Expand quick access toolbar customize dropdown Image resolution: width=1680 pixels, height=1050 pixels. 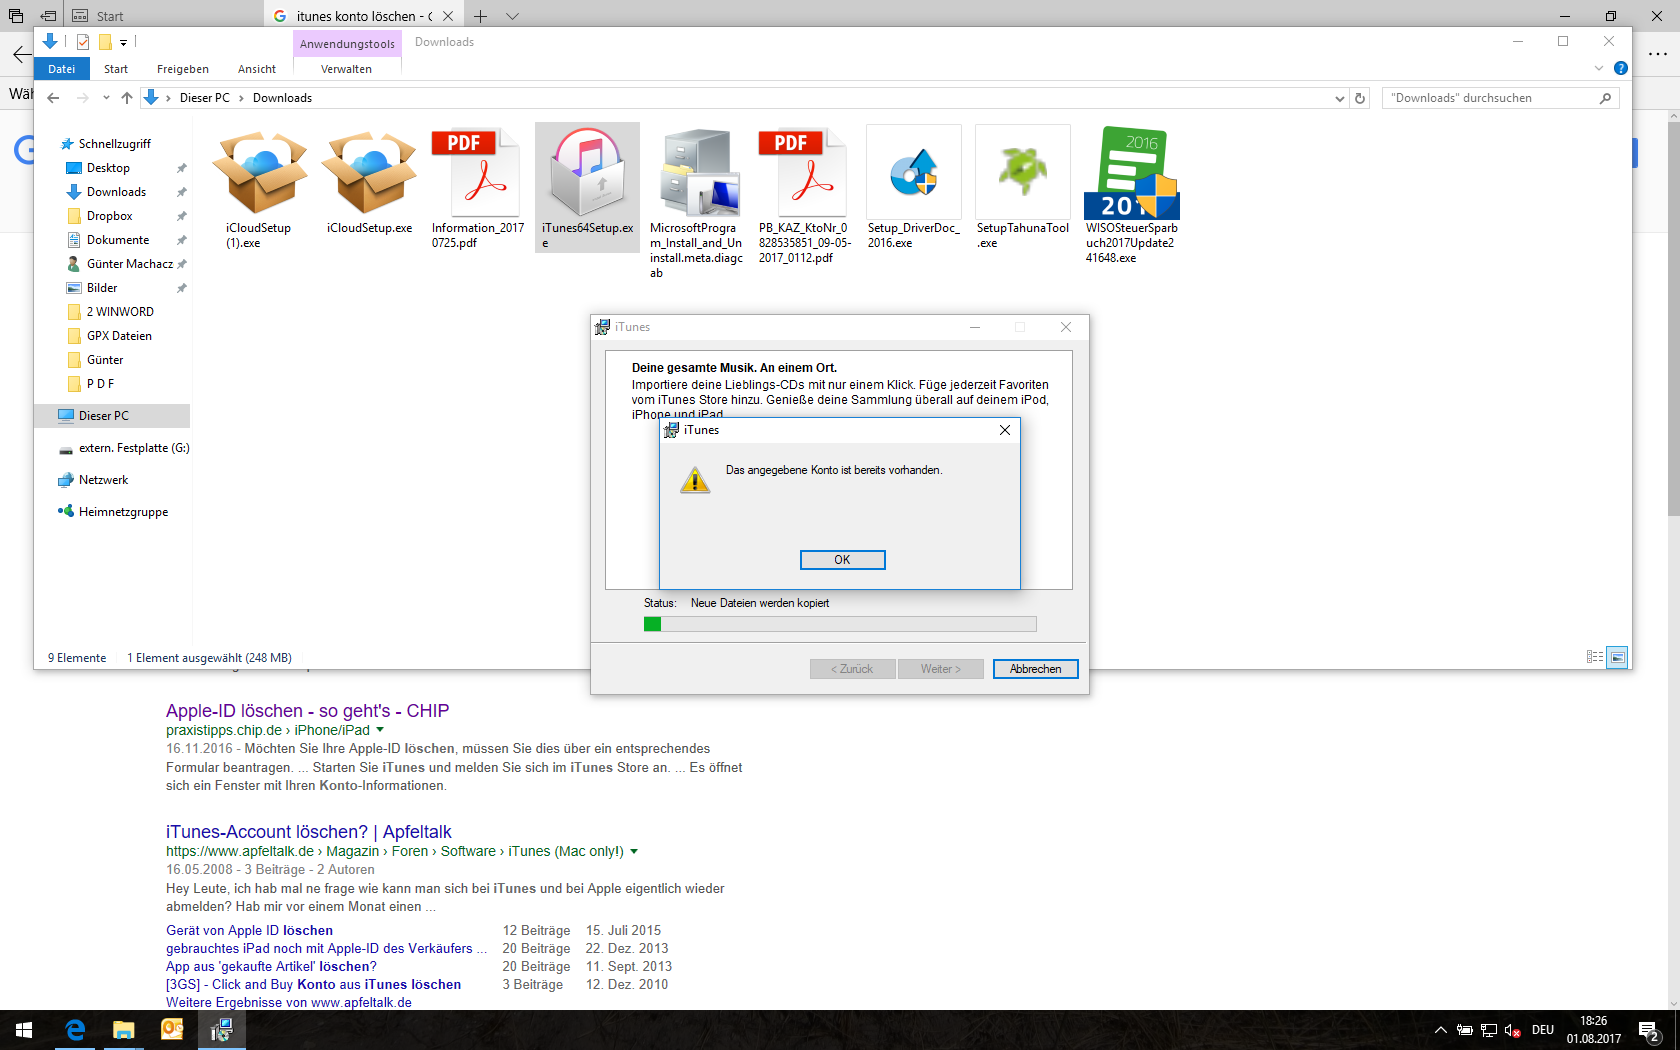pyautogui.click(x=123, y=42)
